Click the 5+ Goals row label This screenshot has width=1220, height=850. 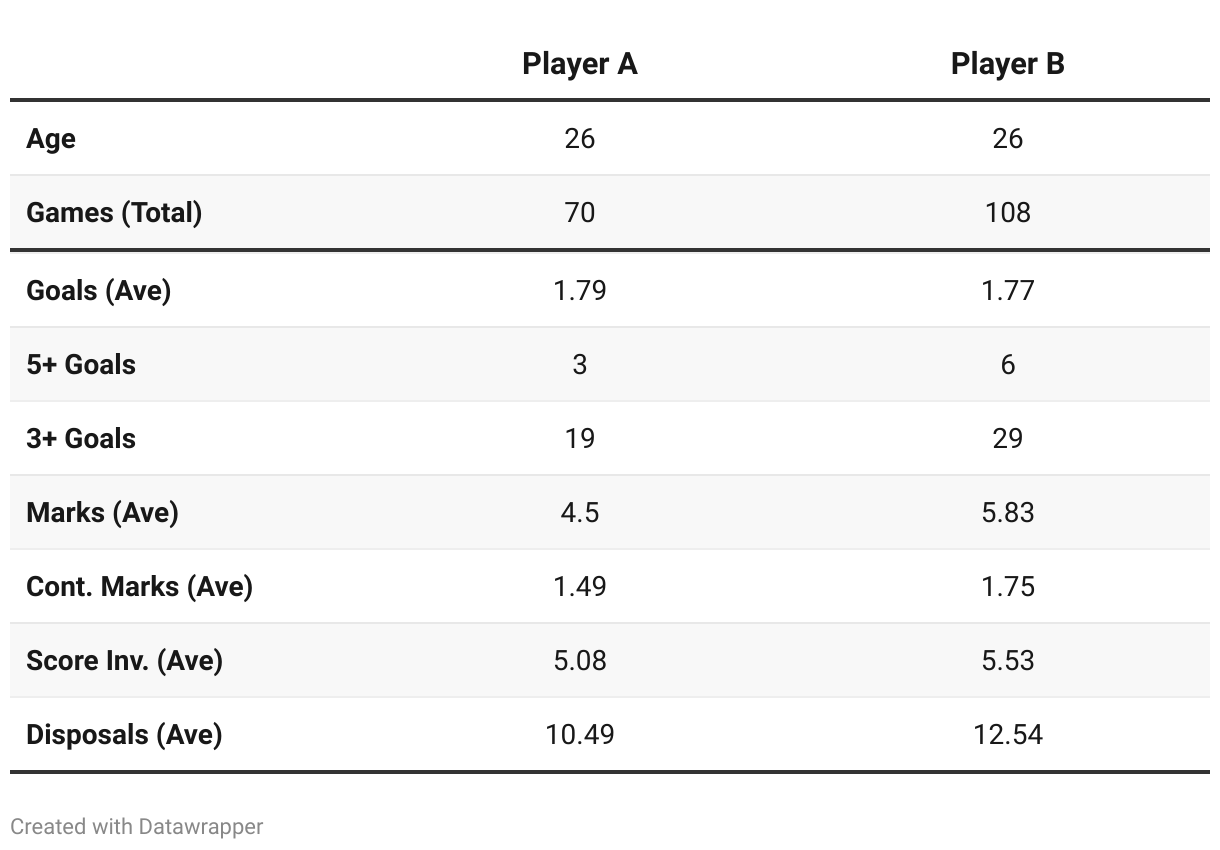point(81,364)
